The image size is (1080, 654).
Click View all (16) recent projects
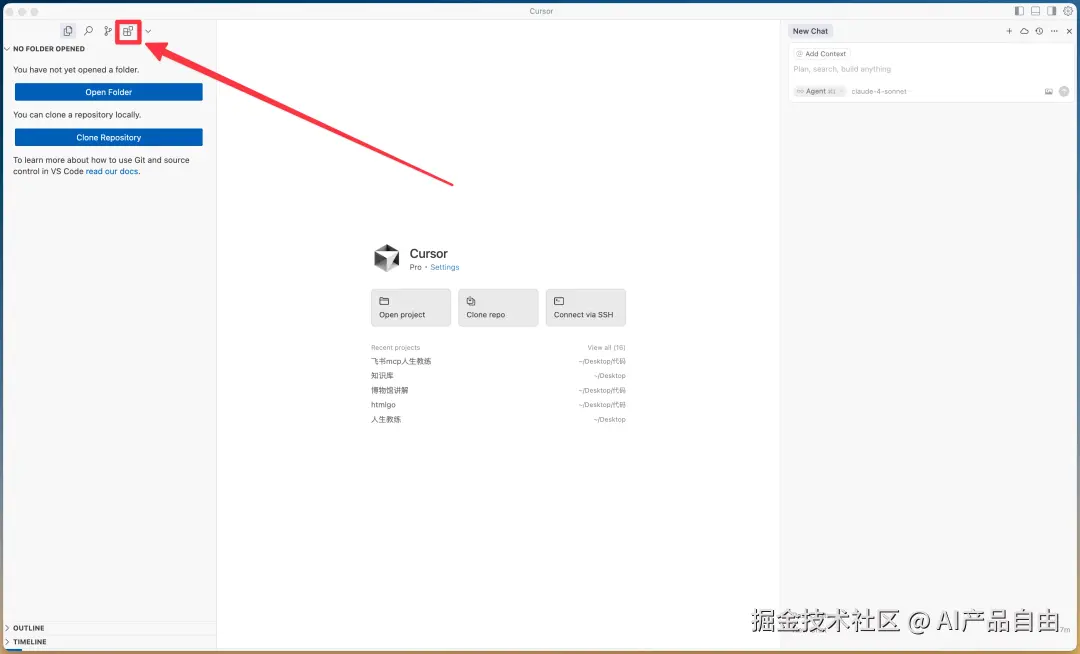coord(606,348)
